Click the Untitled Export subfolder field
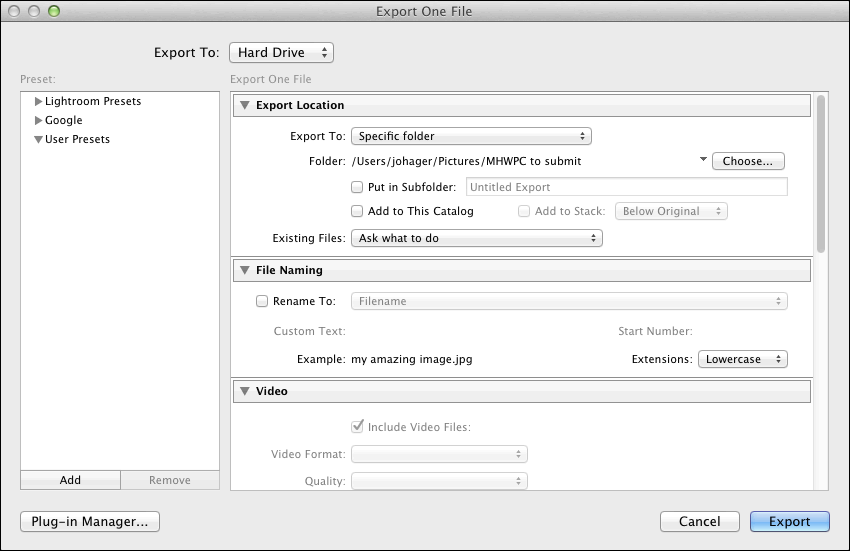The image size is (850, 551). [x=625, y=187]
